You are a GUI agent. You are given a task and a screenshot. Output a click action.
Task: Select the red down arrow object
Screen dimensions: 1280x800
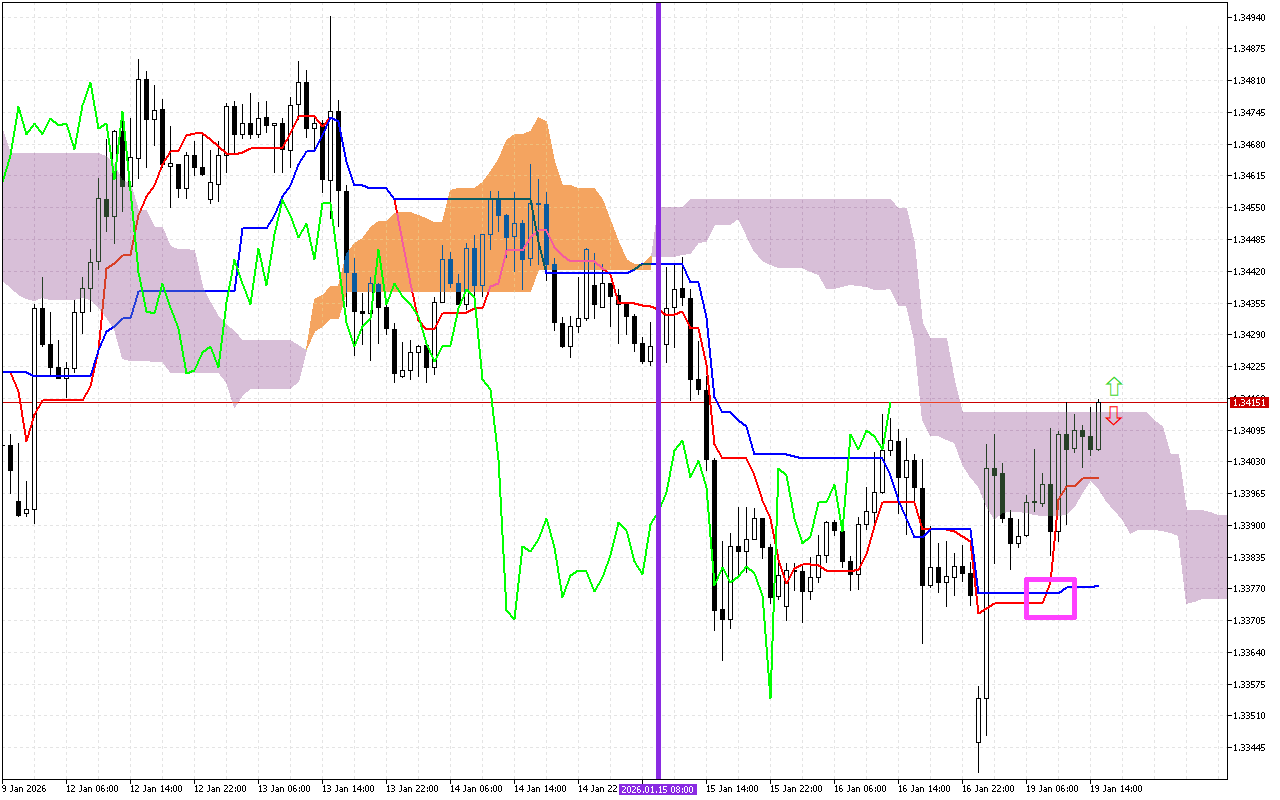1112,417
